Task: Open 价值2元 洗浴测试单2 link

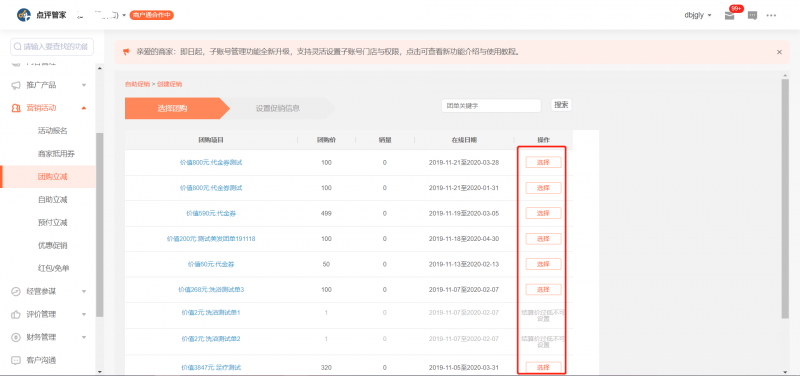Action: [x=211, y=339]
